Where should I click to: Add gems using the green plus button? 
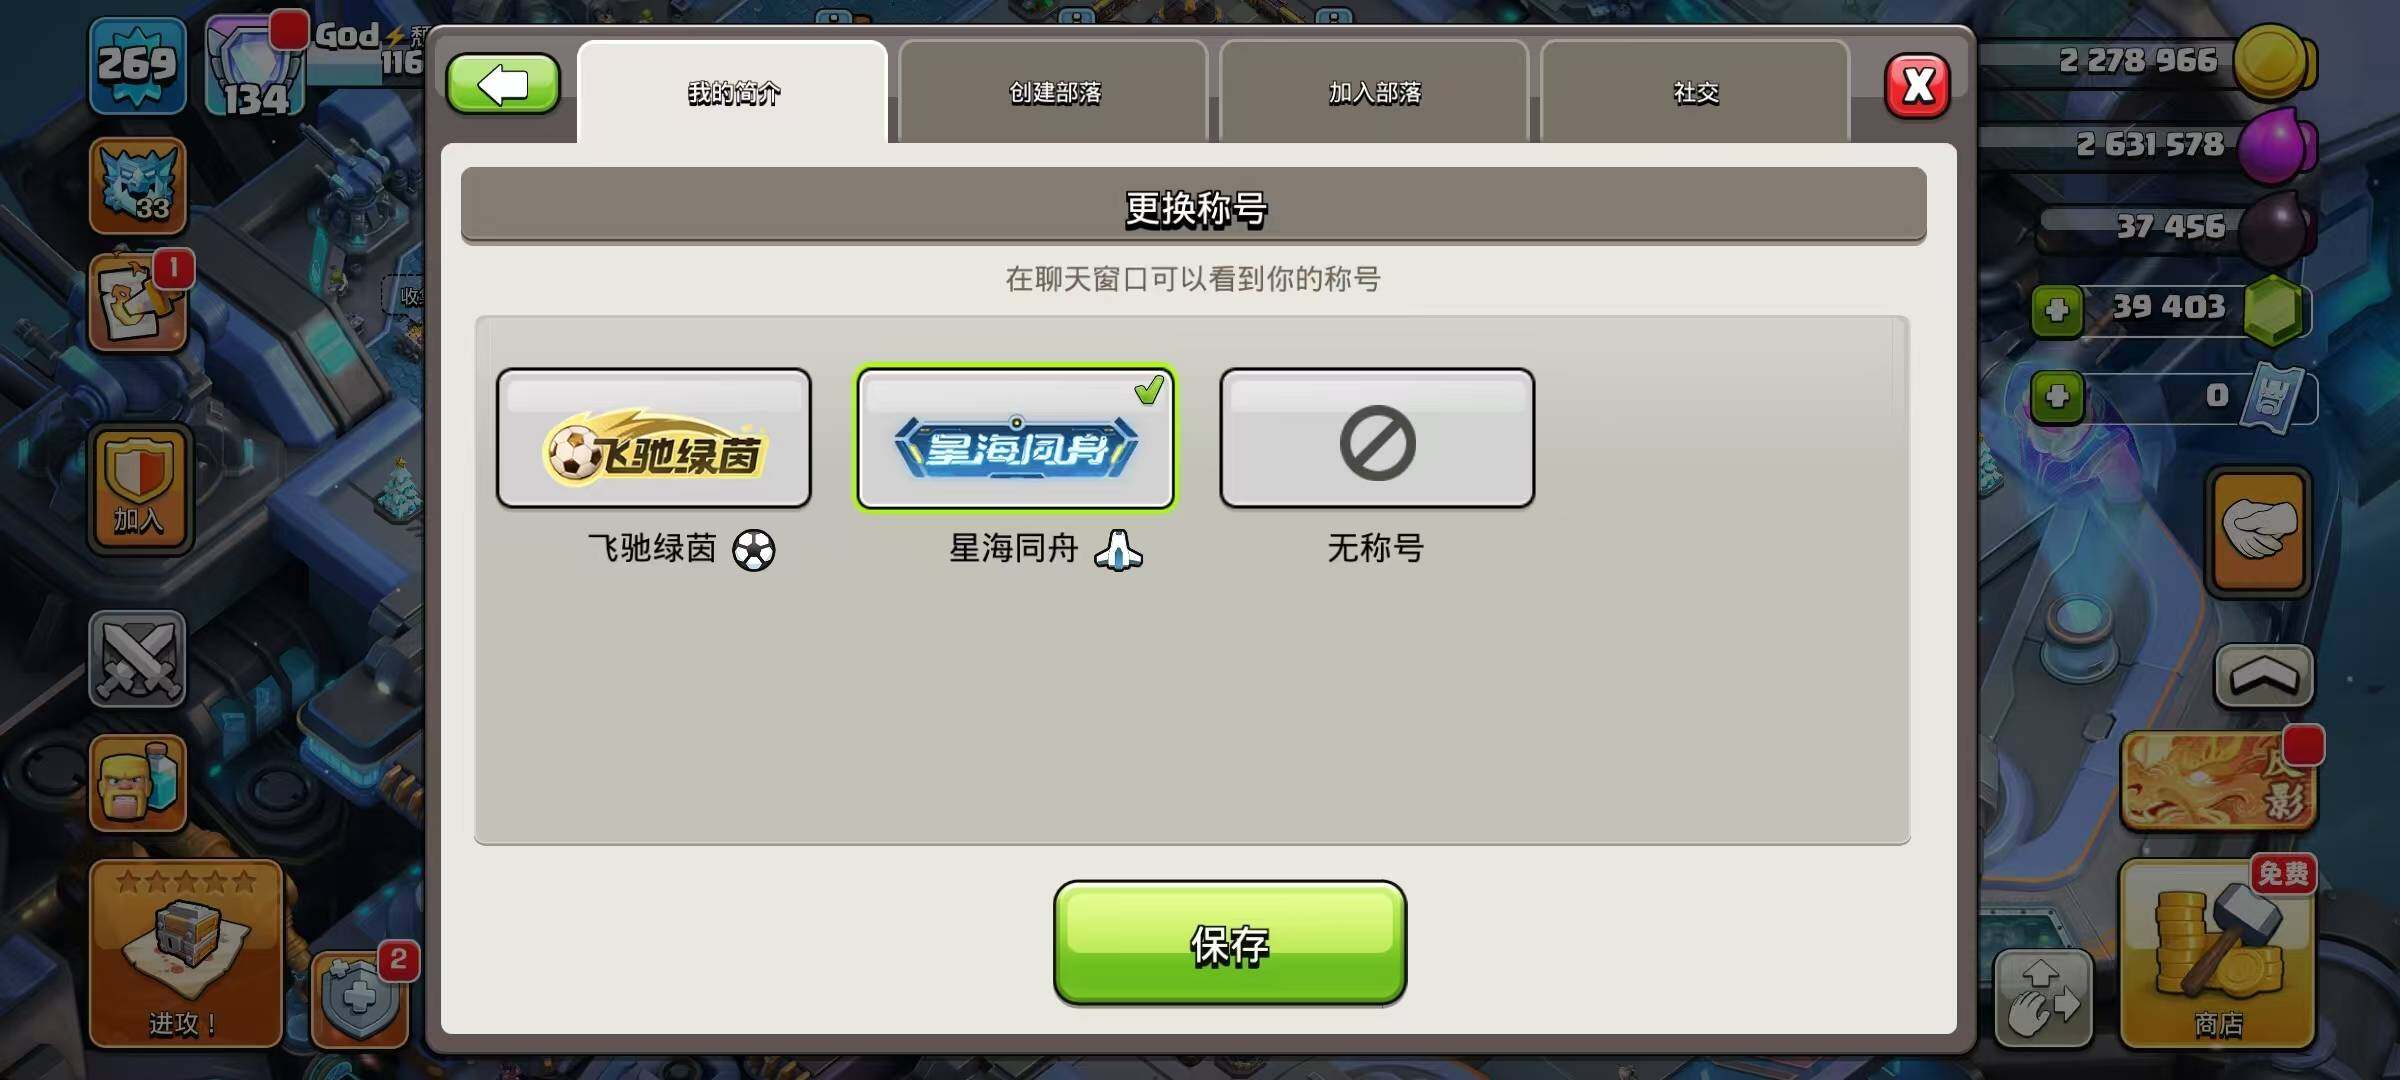(x=2057, y=311)
